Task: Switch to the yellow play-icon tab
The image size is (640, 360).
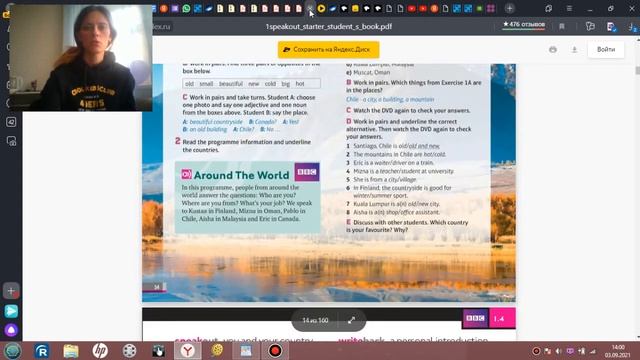Action: click(321, 8)
